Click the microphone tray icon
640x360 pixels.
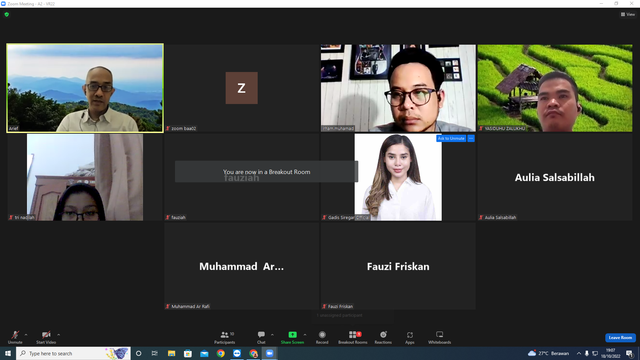[x=587, y=353]
